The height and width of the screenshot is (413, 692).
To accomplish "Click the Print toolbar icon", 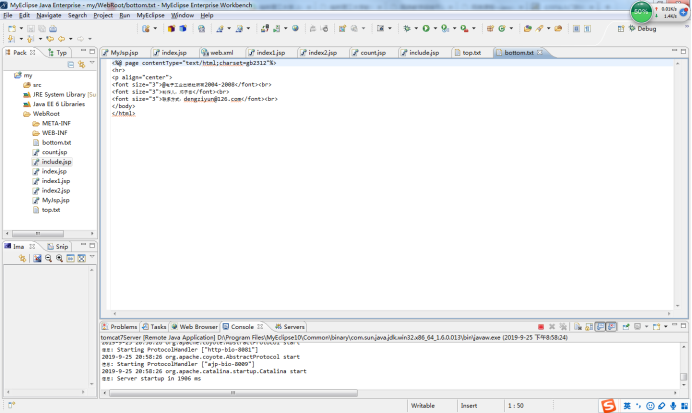I will pos(53,29).
